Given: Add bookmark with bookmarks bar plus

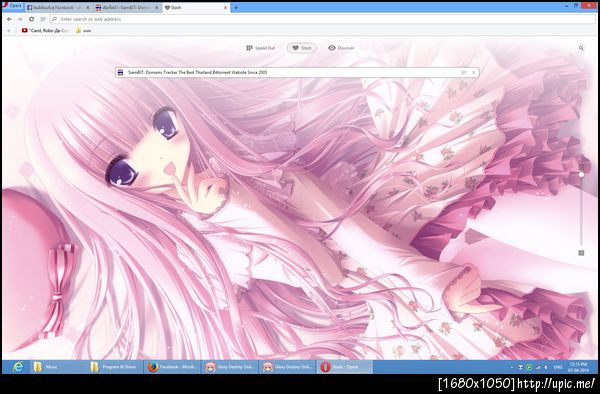Looking at the screenshot, I should [9, 30].
